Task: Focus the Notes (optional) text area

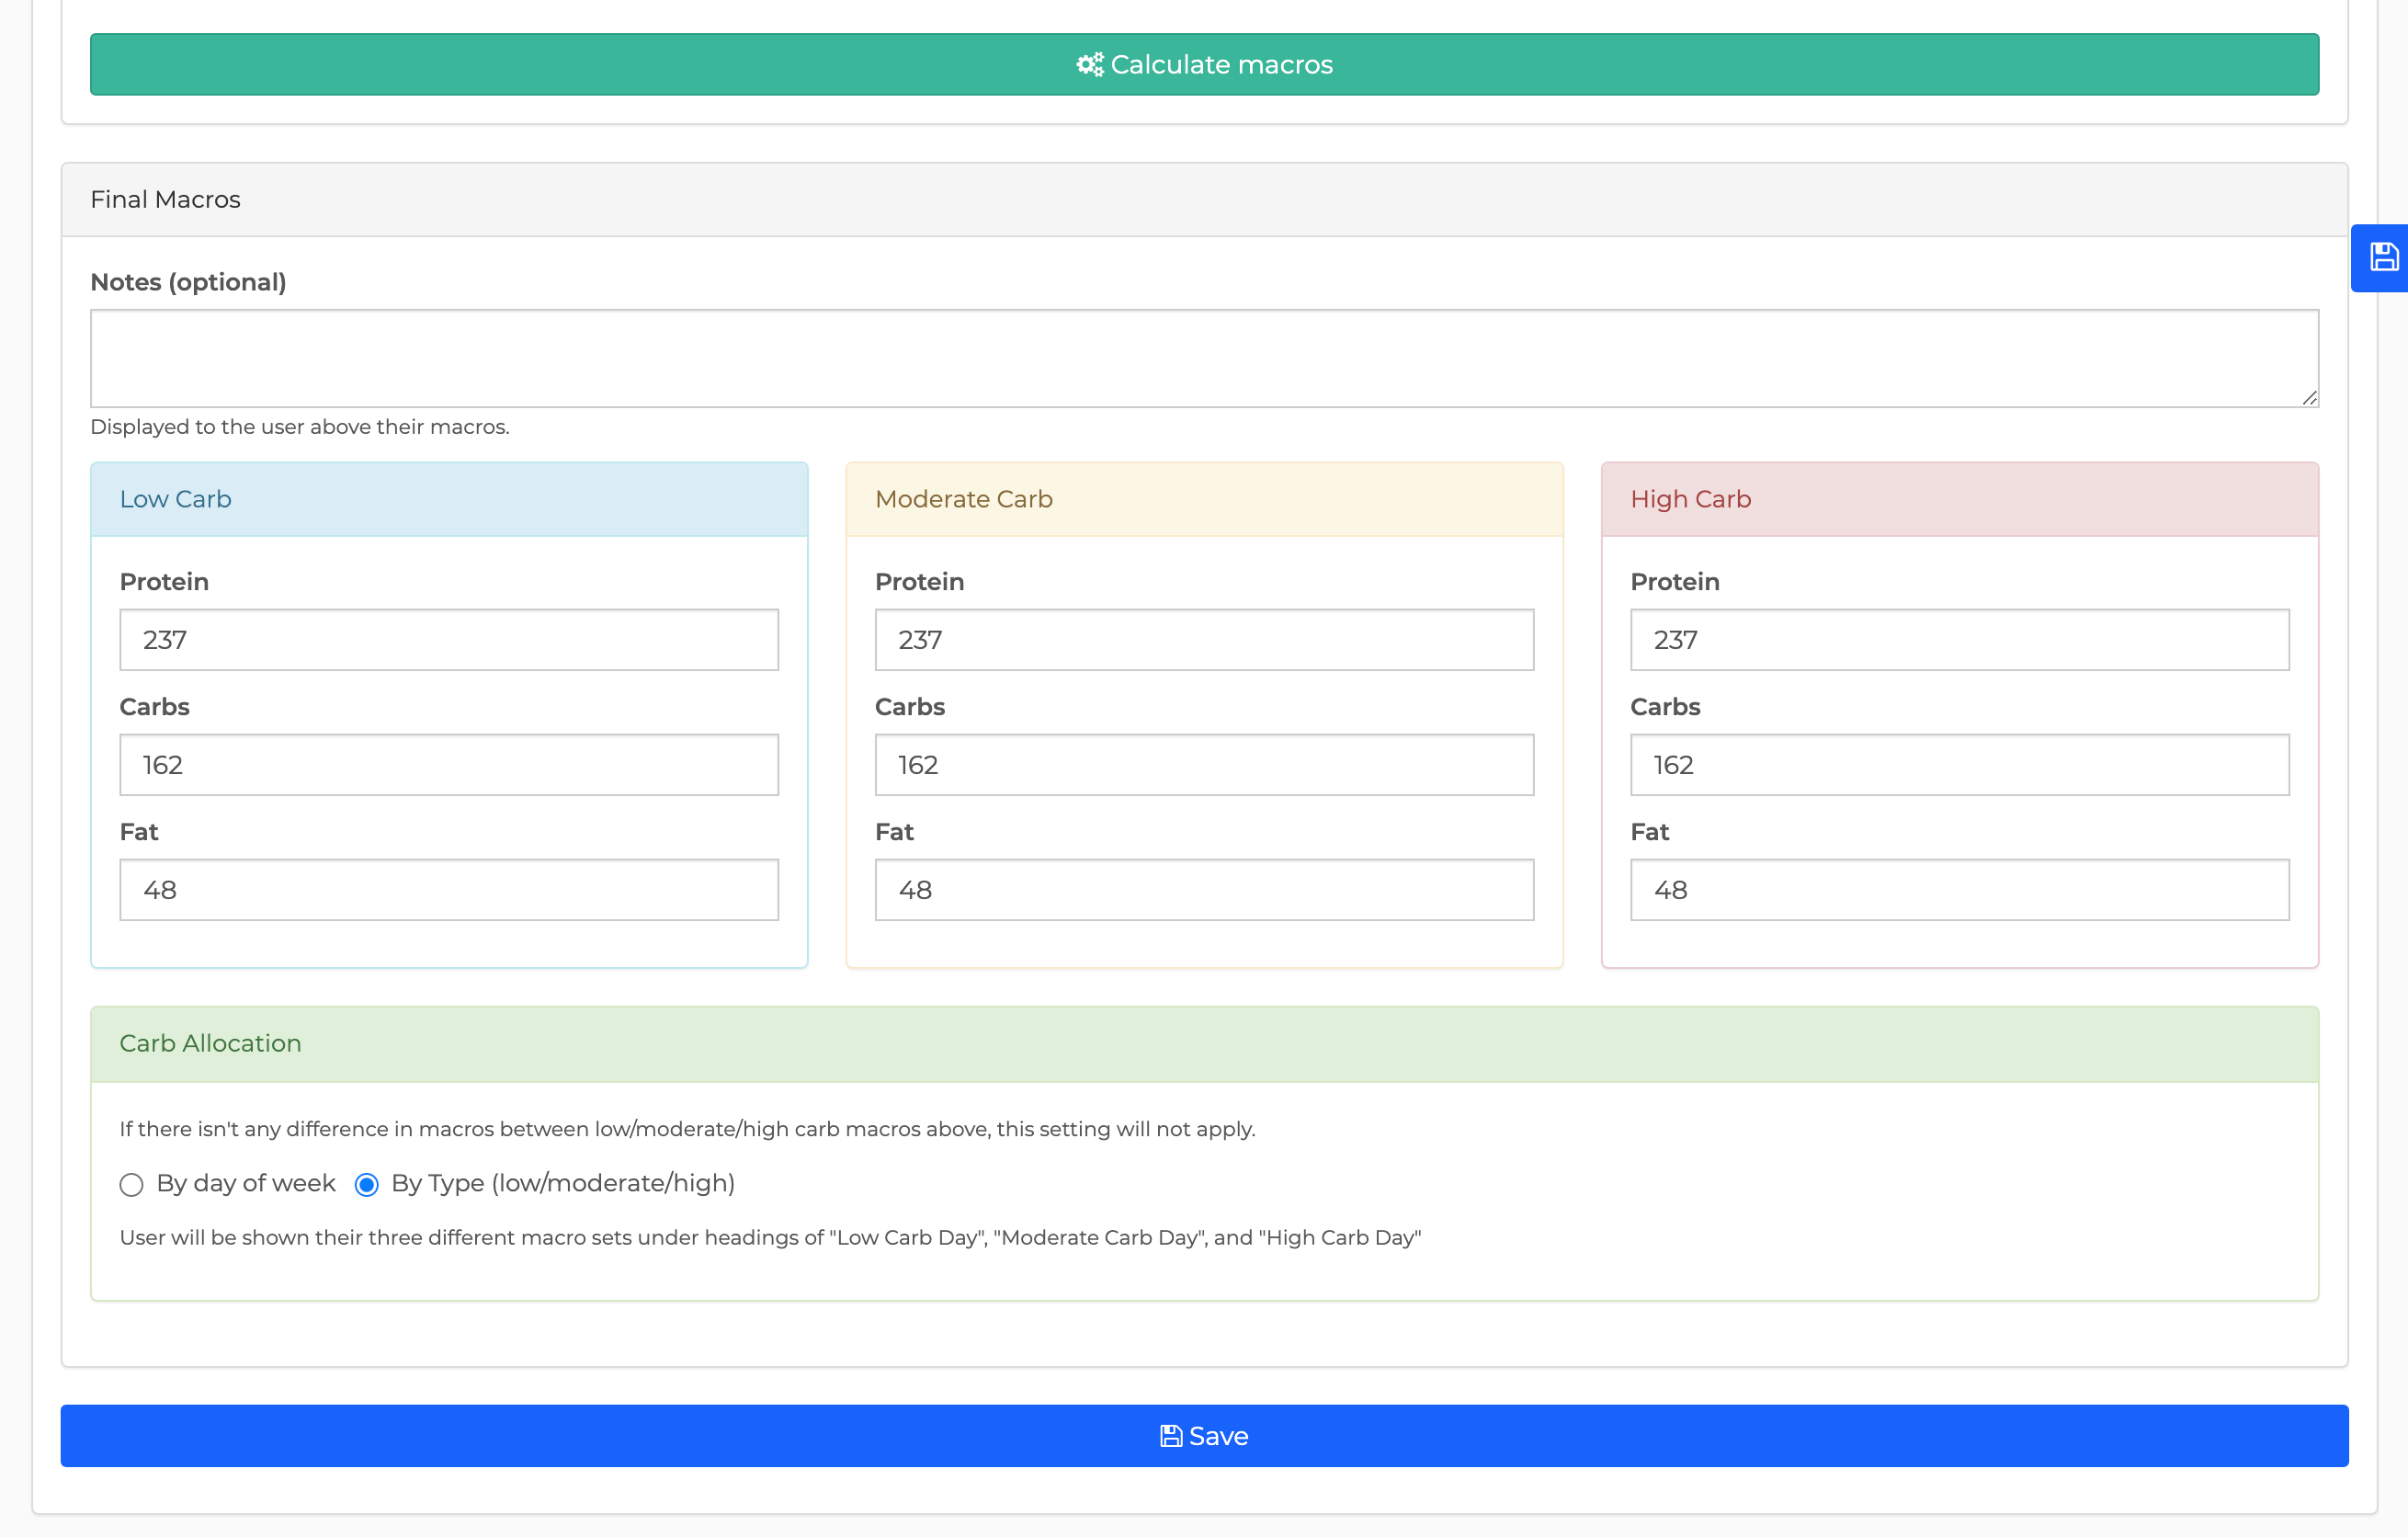Action: click(x=1204, y=358)
